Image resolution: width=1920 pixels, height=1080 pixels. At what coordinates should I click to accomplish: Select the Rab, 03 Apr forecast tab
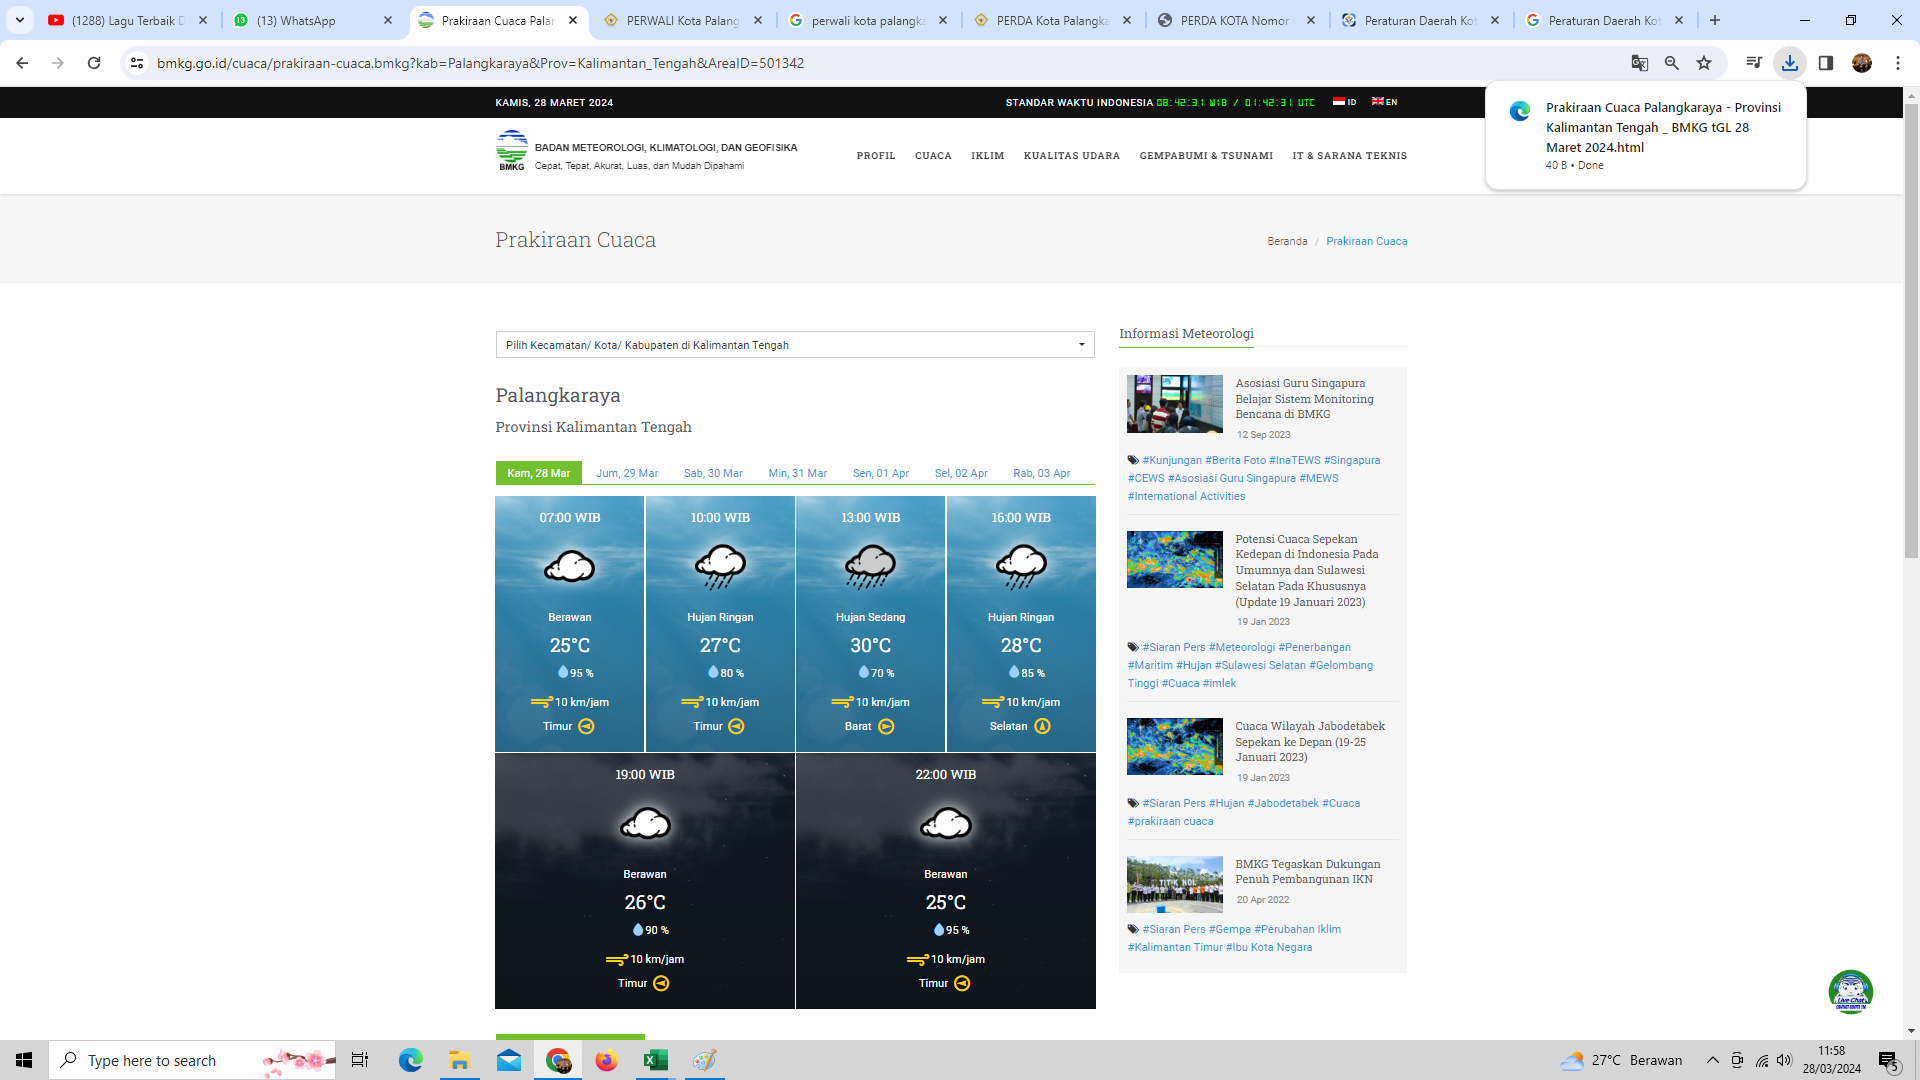(x=1041, y=473)
